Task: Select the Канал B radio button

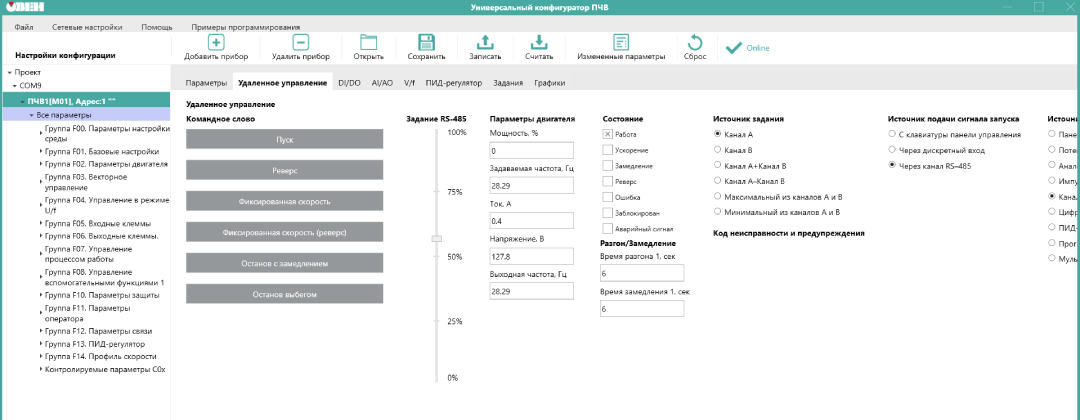Action: 718,149
